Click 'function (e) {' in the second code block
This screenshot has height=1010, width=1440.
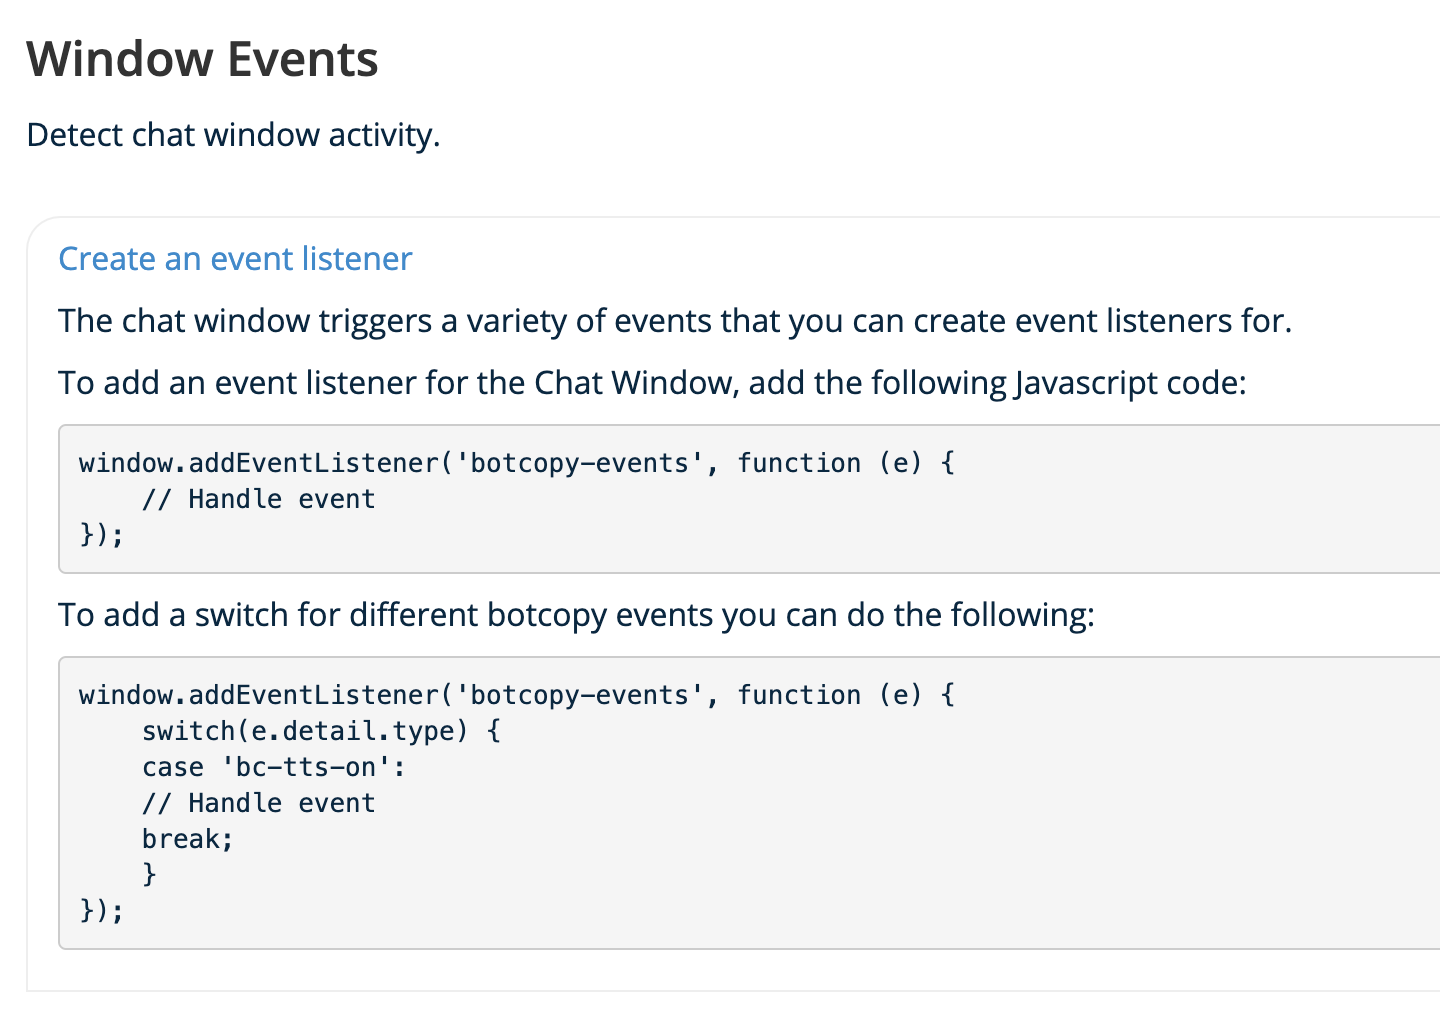[x=846, y=695]
